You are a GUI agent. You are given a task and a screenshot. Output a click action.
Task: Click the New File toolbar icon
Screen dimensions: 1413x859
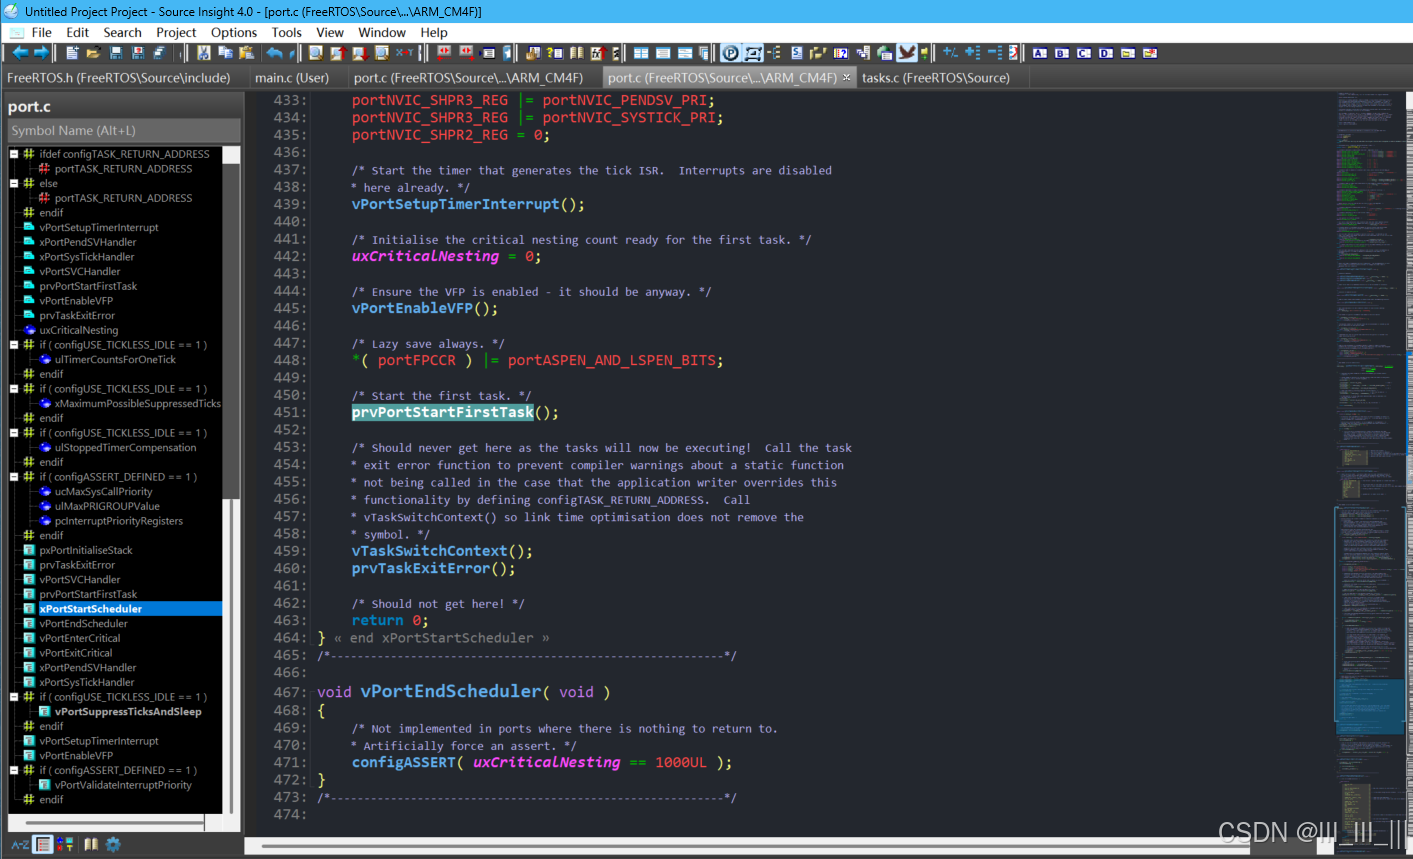tap(72, 53)
